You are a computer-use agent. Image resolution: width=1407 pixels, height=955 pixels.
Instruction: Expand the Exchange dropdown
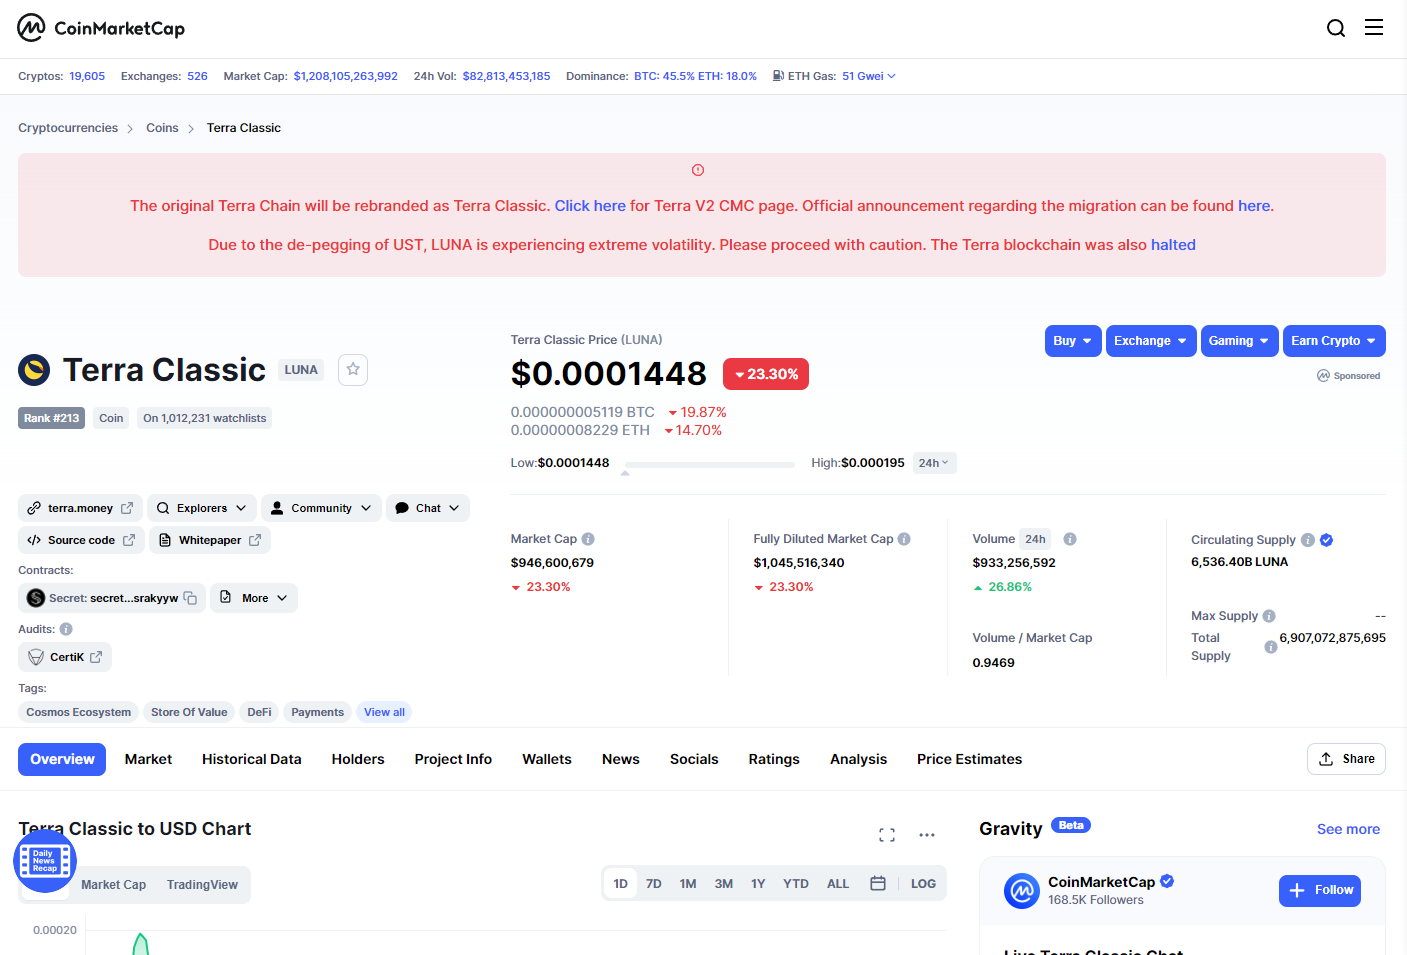1151,341
